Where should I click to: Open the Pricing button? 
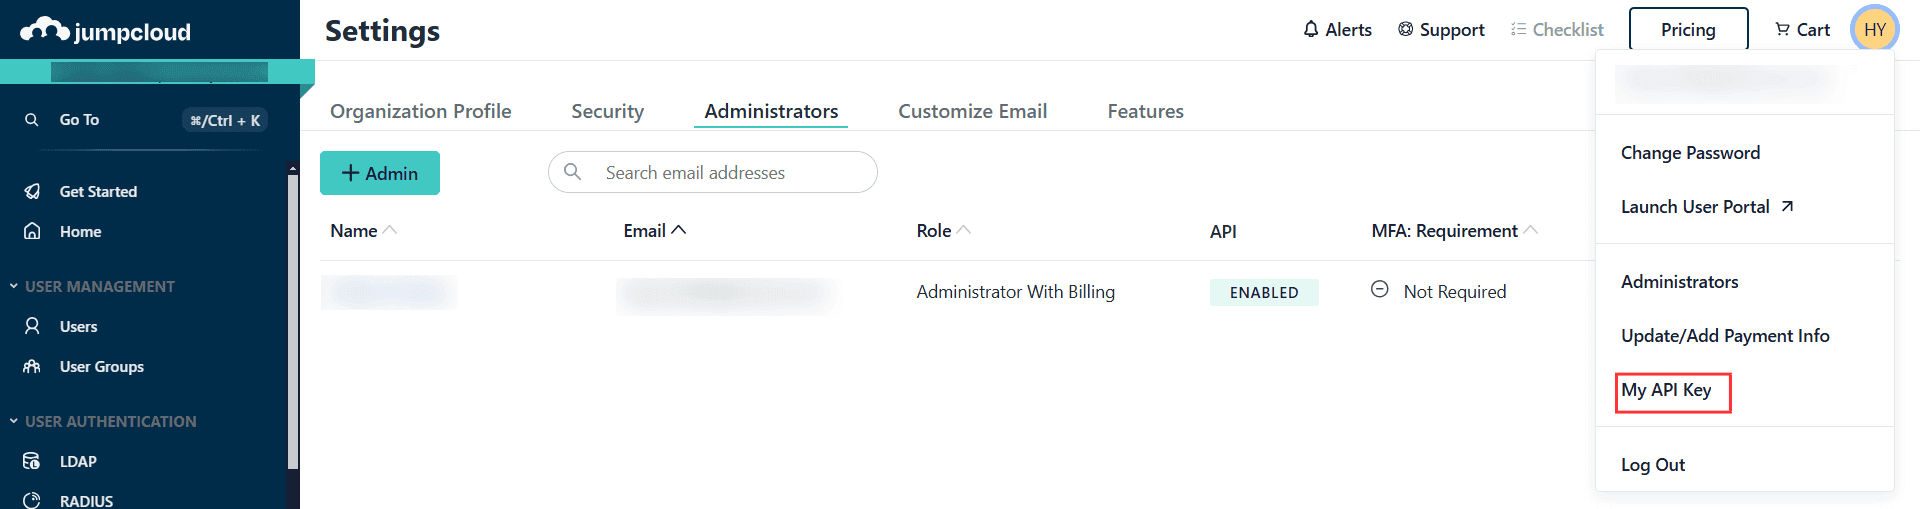[x=1688, y=30]
